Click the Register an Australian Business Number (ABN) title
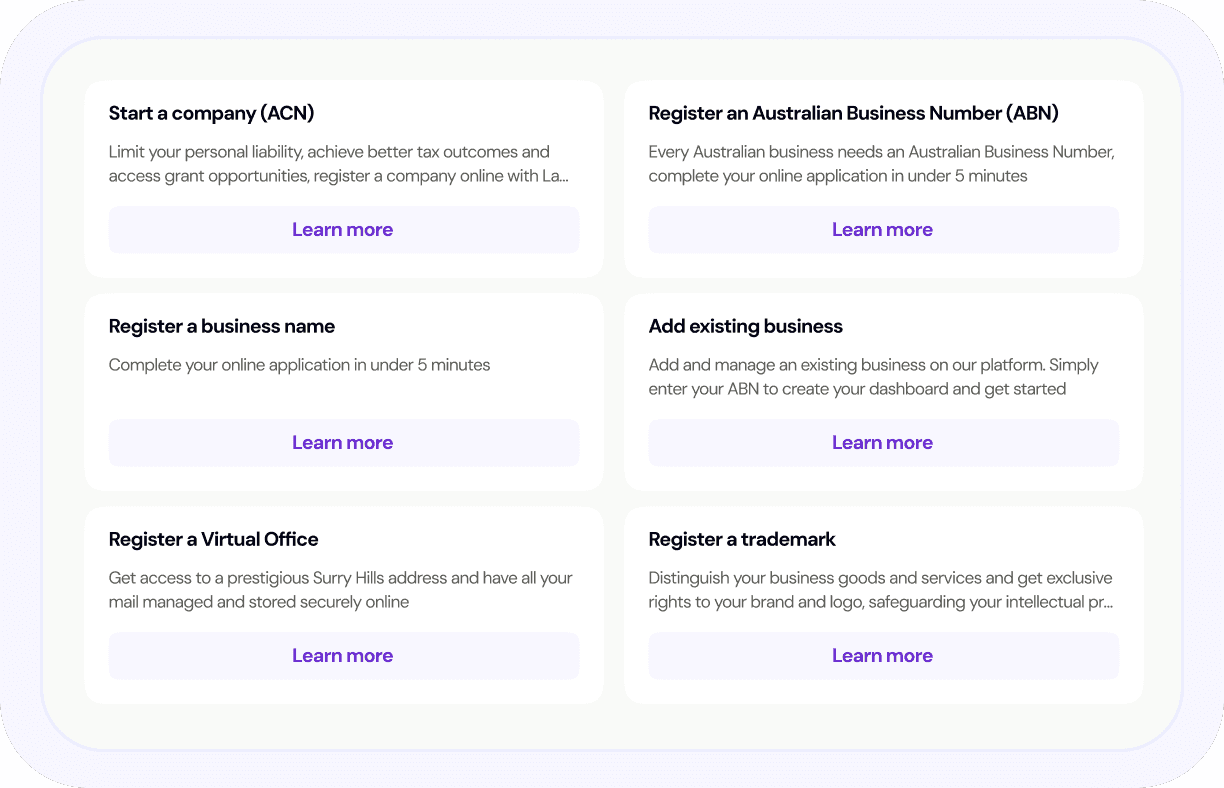Viewport: 1224px width, 788px height. [x=853, y=114]
